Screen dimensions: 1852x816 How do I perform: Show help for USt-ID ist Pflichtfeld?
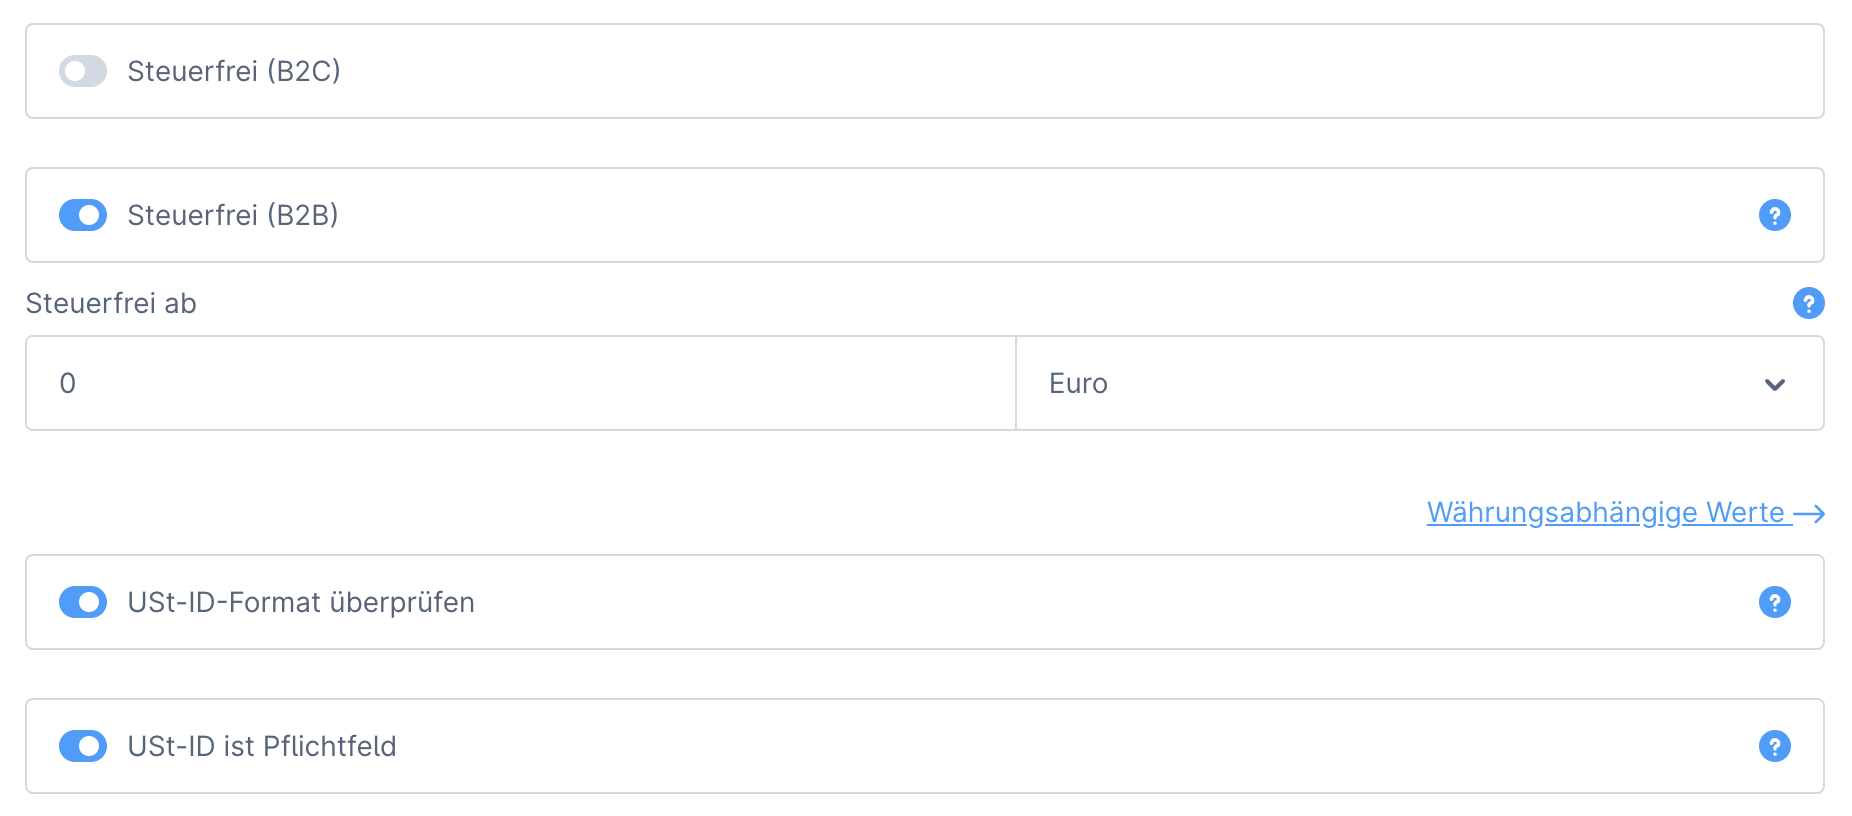click(1774, 746)
